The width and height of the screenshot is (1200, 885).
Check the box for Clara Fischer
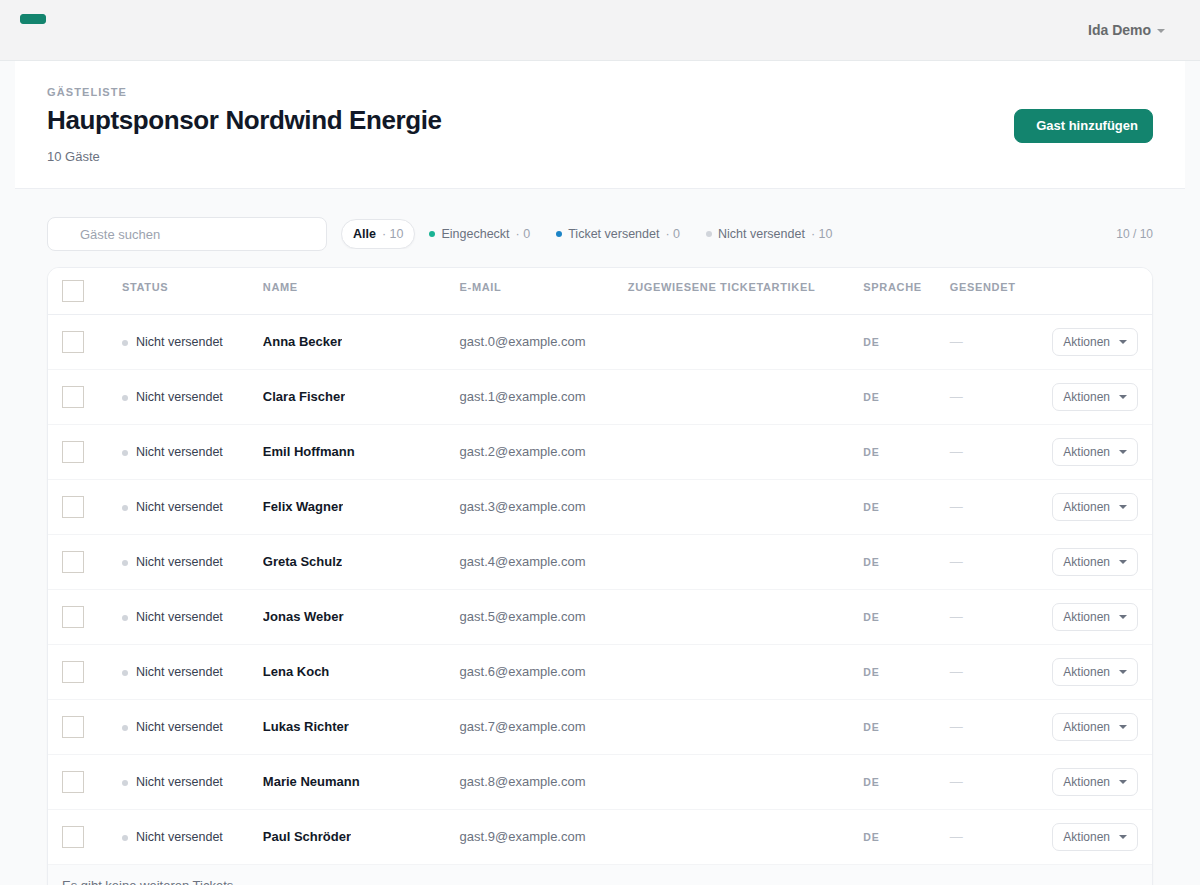(x=73, y=397)
